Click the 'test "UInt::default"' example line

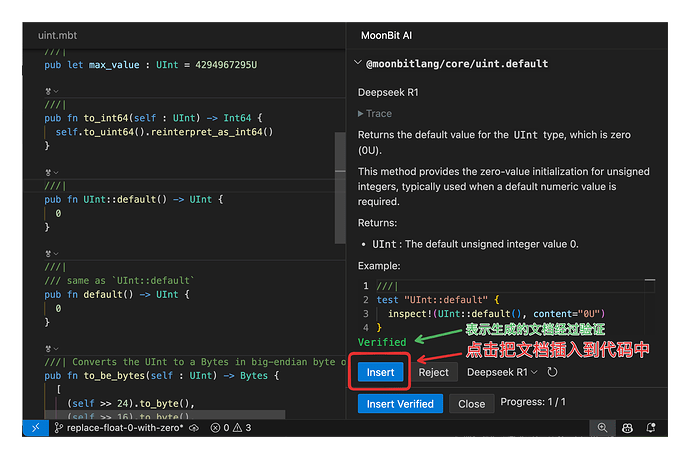pyautogui.click(x=438, y=300)
